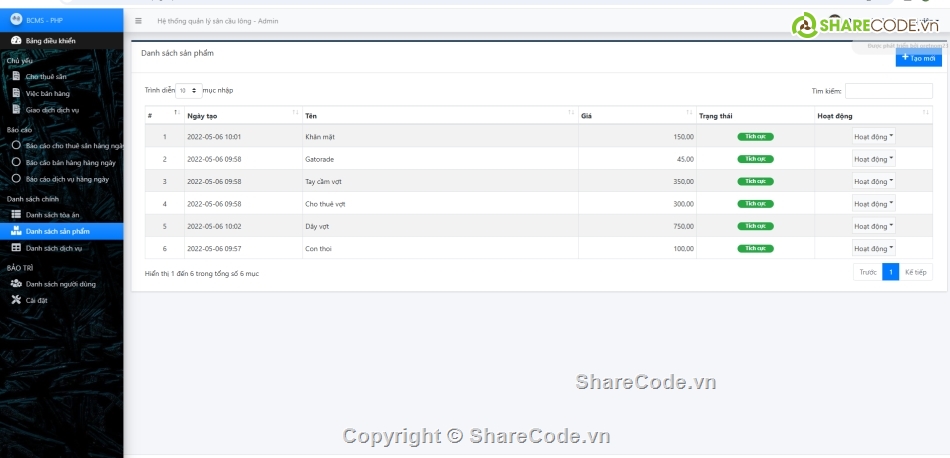Viewport: 950px width, 458px height.
Task: Expand Hoạt động dropdown for Dây vợt row
Action: click(873, 227)
